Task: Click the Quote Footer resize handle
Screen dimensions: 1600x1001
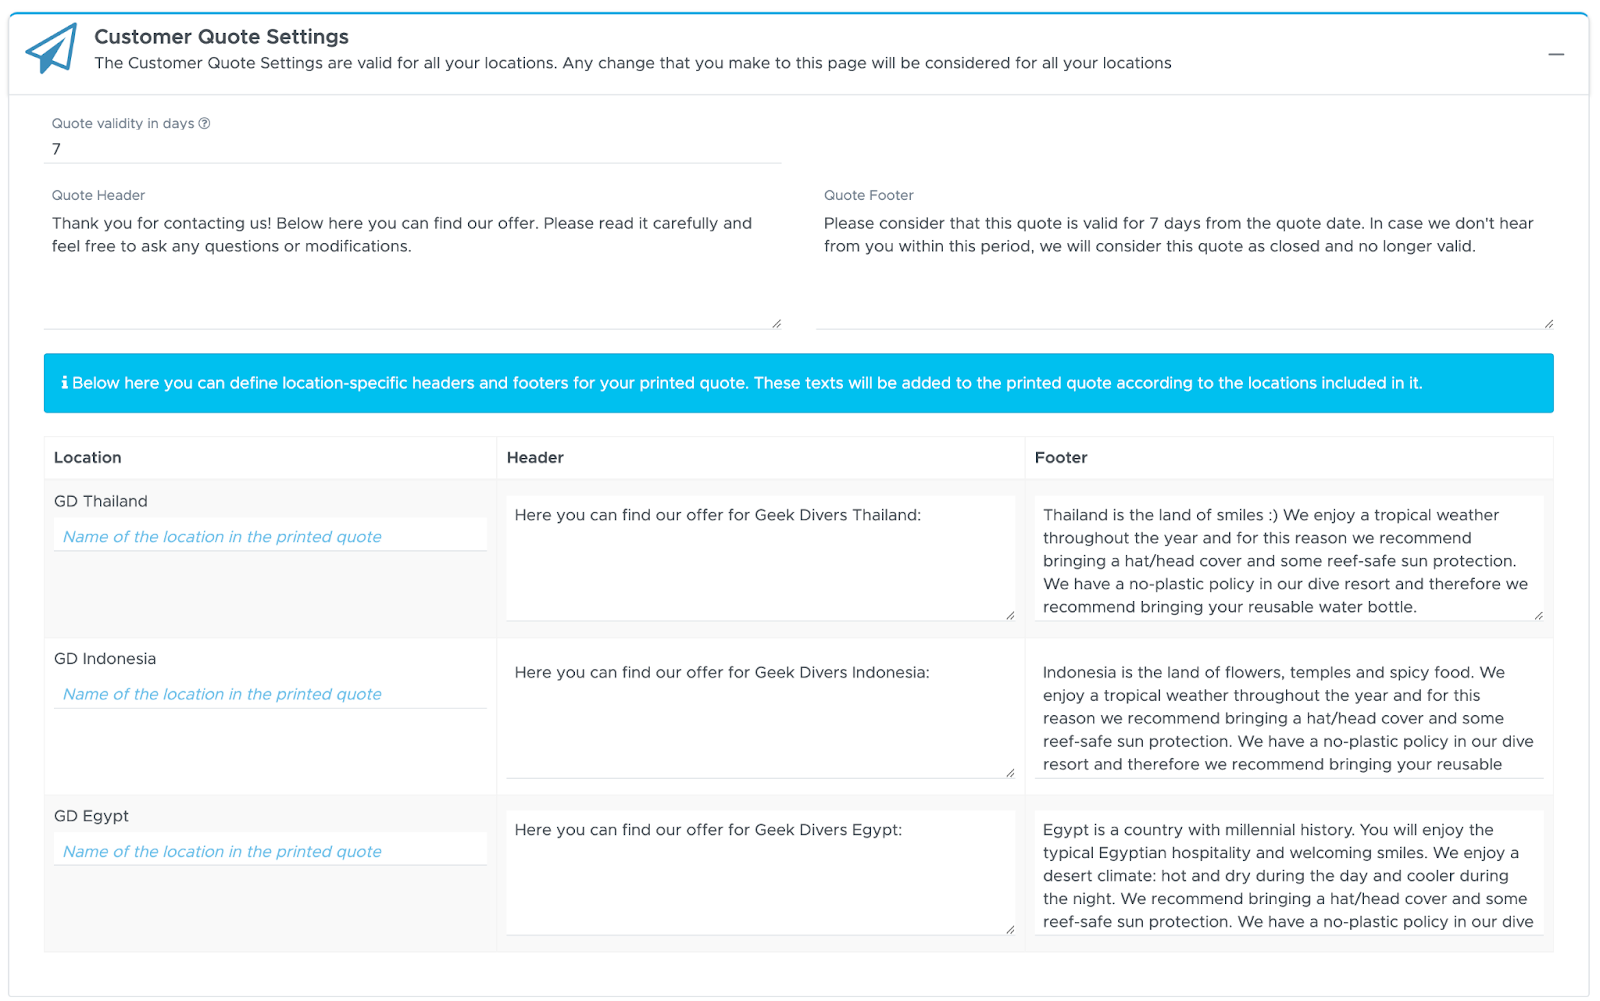Action: click(1548, 323)
